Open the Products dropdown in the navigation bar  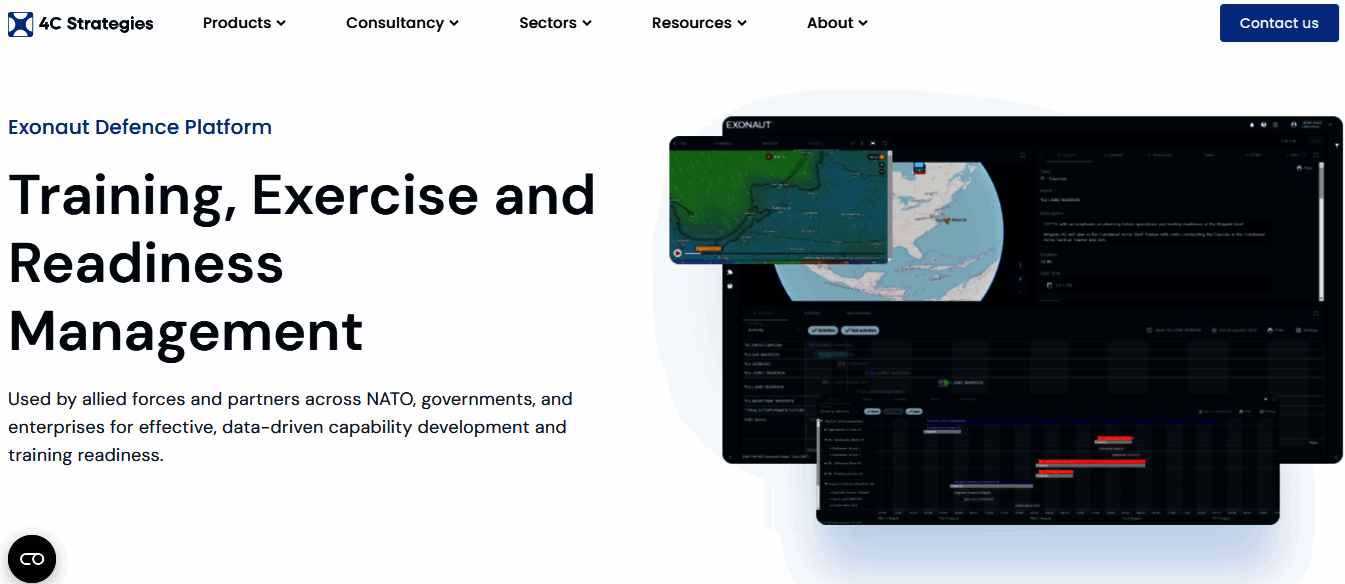243,22
